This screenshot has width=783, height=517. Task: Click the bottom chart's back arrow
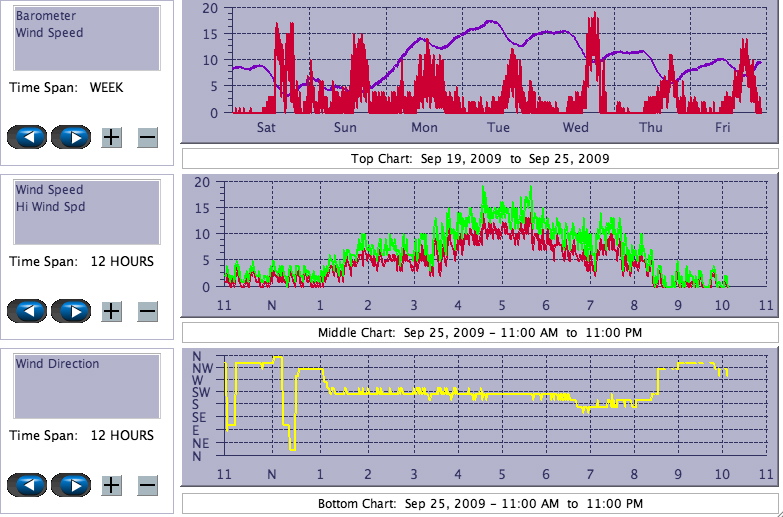tap(27, 485)
